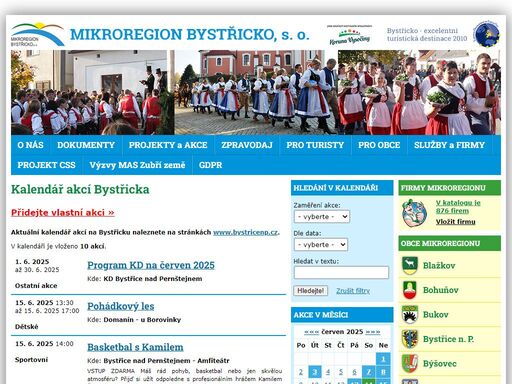Open the PRO TURISTY menu
512x384 pixels.
tap(315, 145)
